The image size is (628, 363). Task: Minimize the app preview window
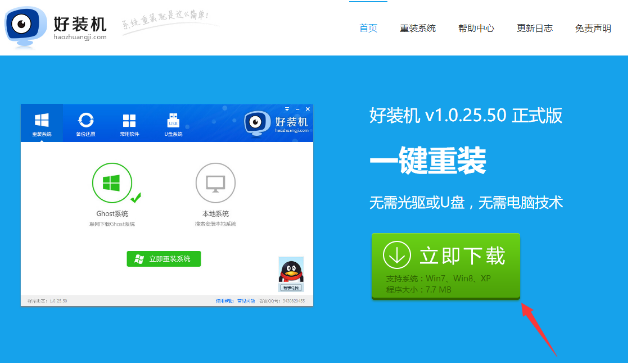297,109
